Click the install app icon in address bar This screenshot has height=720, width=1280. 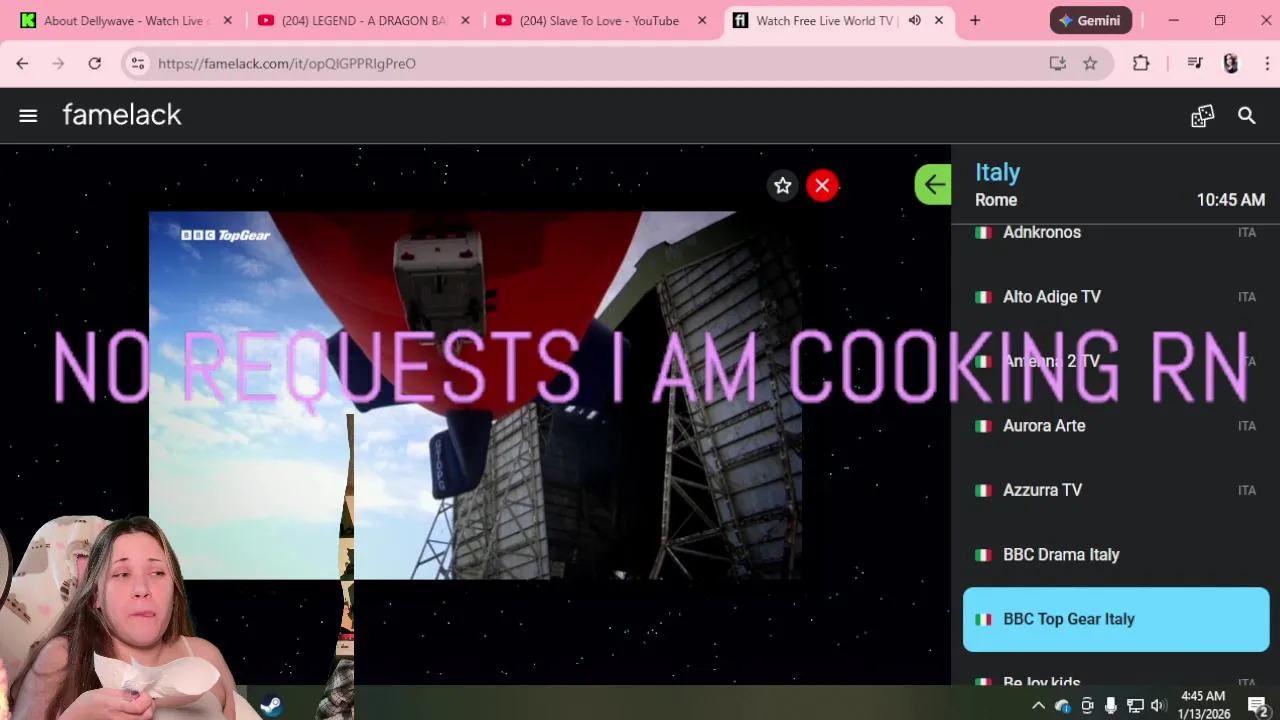point(1057,63)
